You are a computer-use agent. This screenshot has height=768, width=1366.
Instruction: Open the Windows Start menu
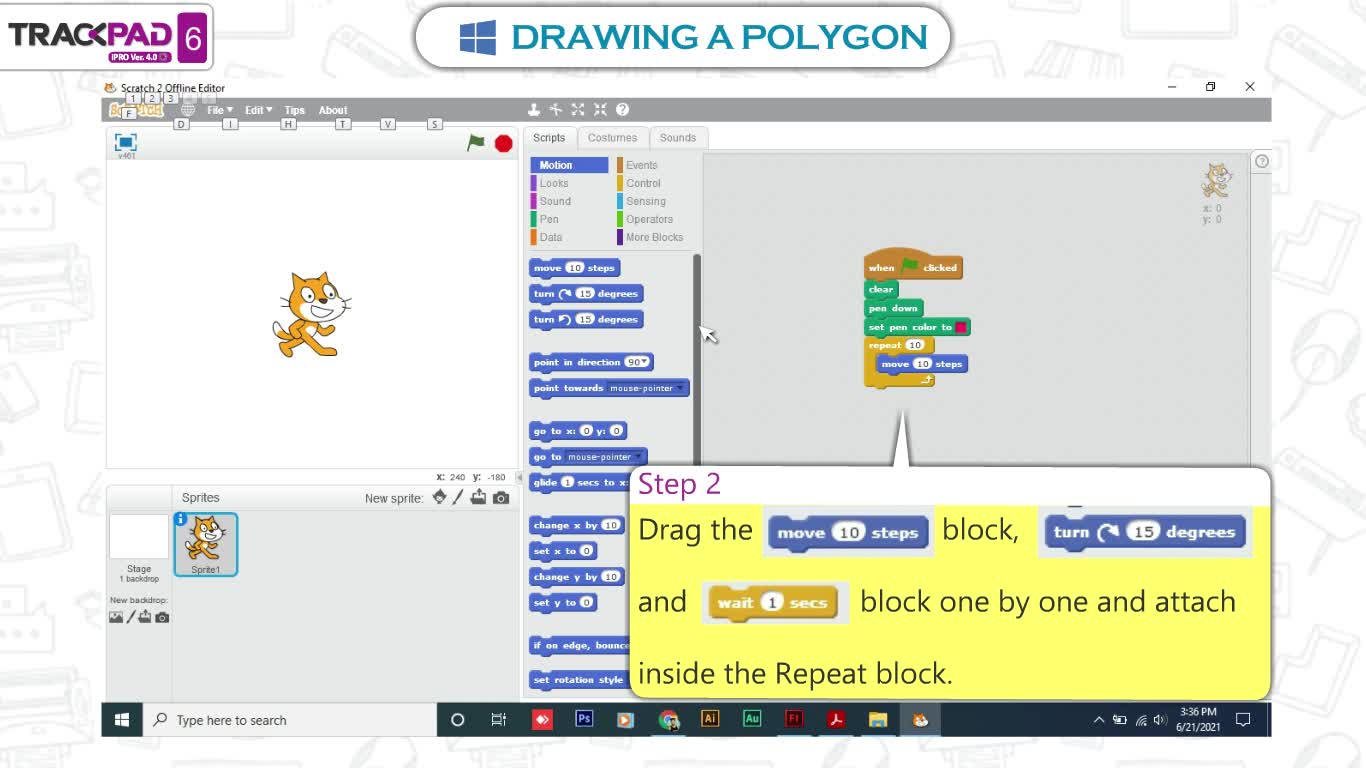(x=121, y=720)
